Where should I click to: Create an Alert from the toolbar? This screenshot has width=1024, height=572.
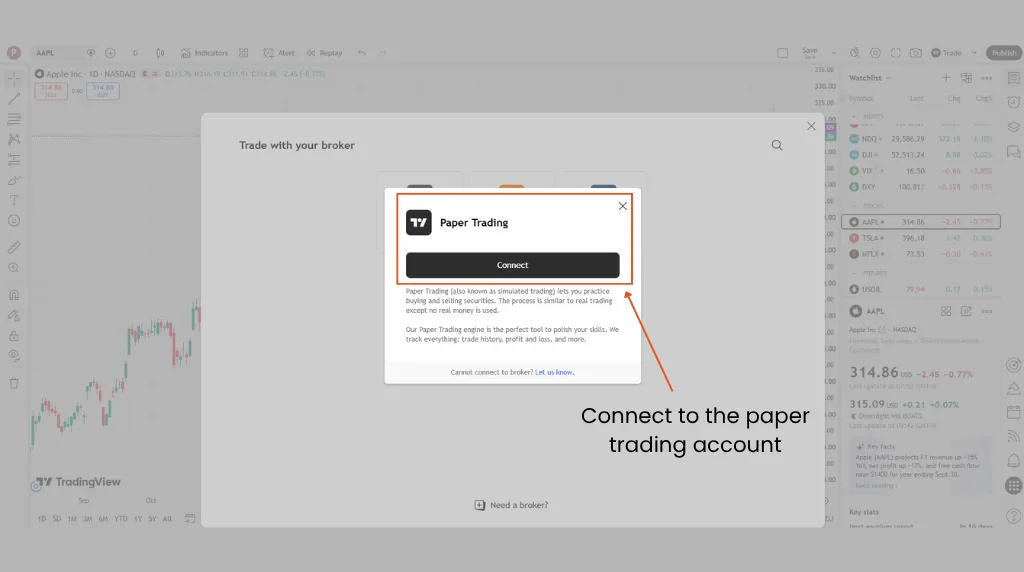tap(279, 53)
